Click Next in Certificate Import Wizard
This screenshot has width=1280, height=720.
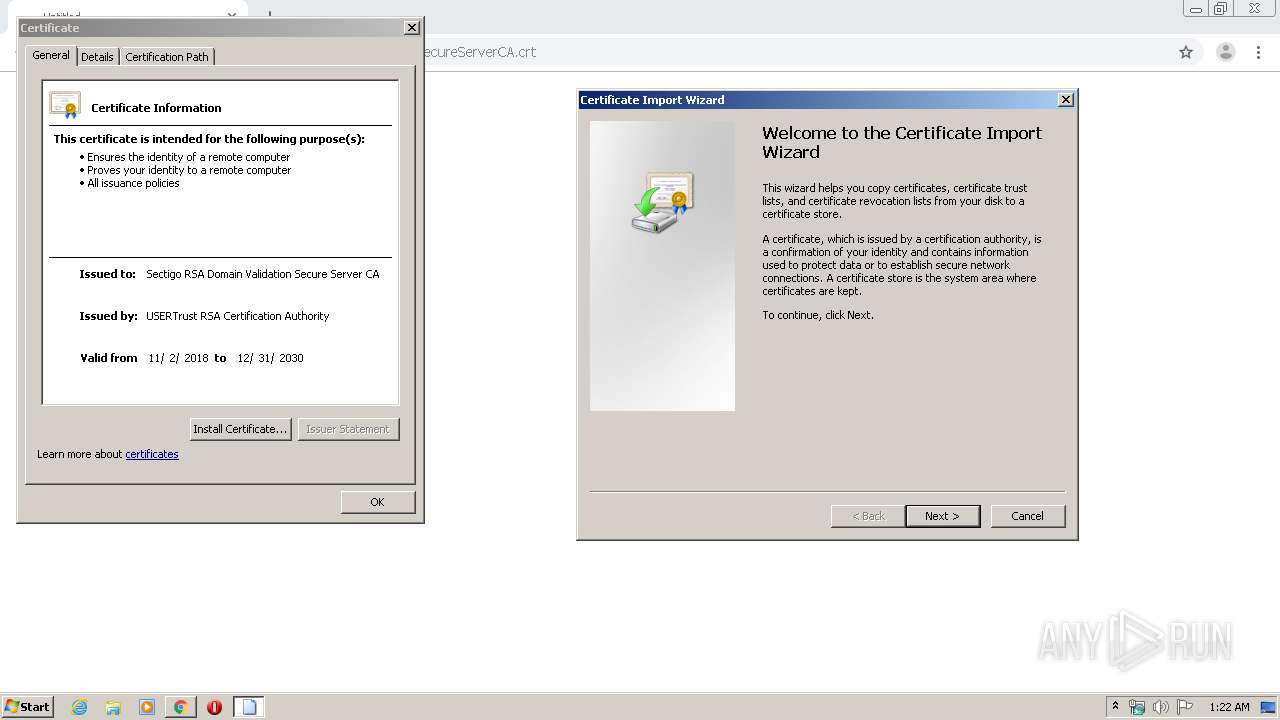[942, 516]
